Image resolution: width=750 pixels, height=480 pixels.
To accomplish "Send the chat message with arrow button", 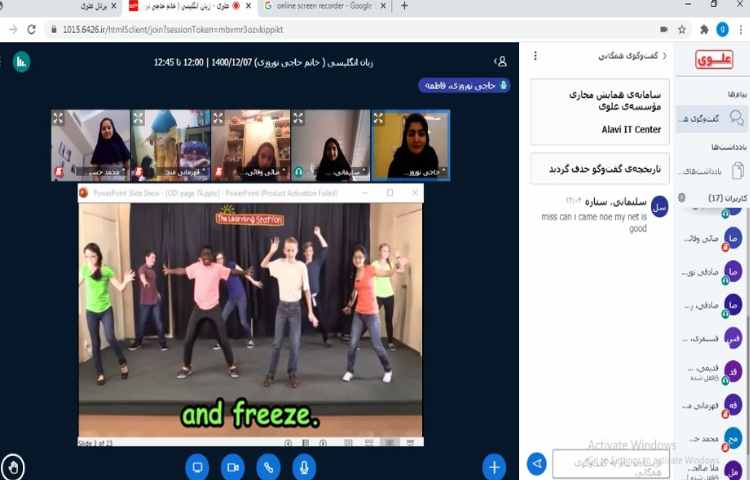I will (537, 464).
